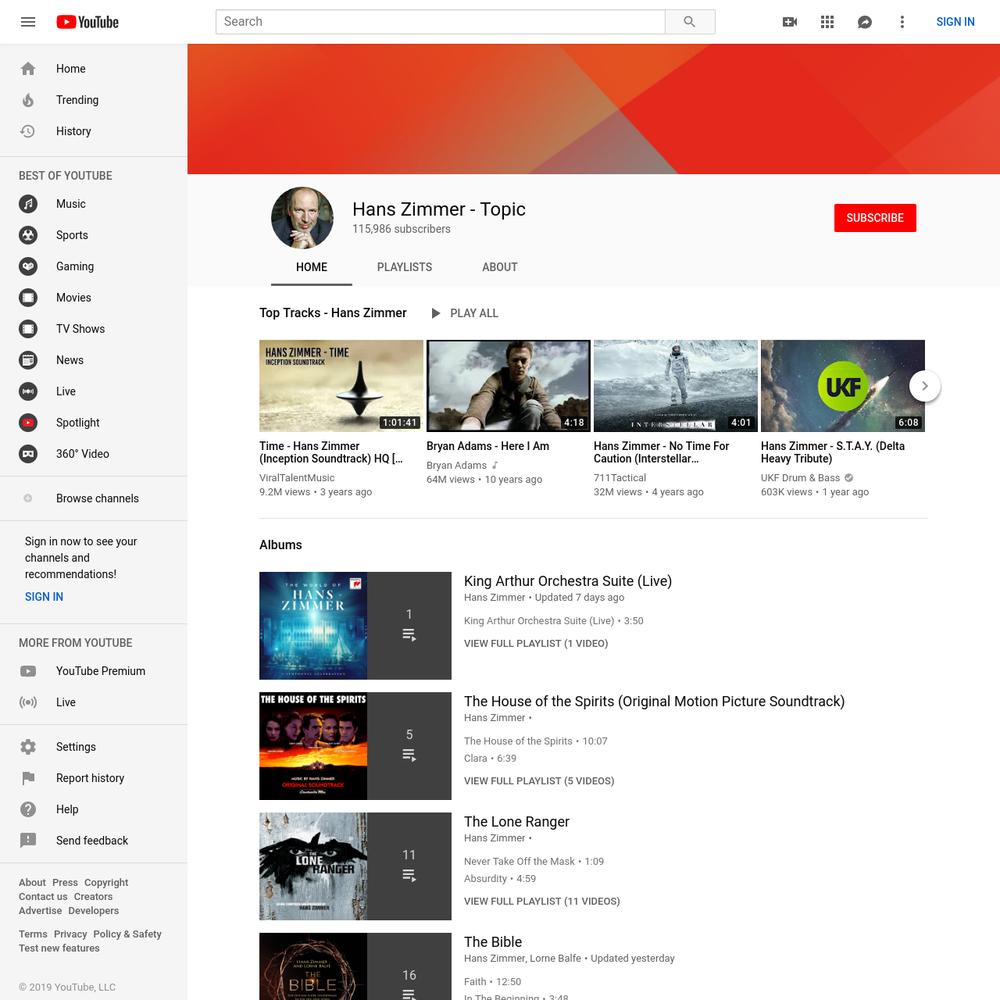The width and height of the screenshot is (1000, 1000).
Task: Click the News icon in sidebar
Action: pyautogui.click(x=28, y=360)
